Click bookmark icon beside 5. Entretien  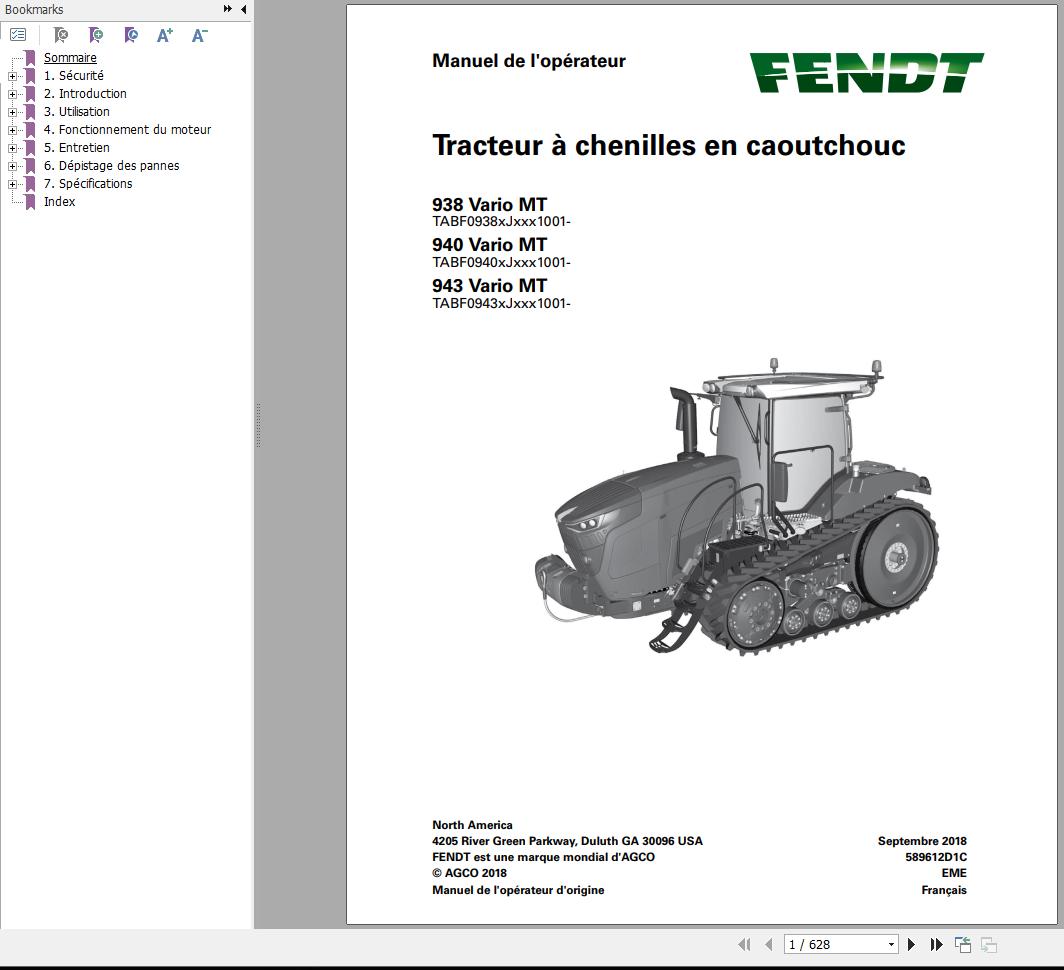[30, 148]
